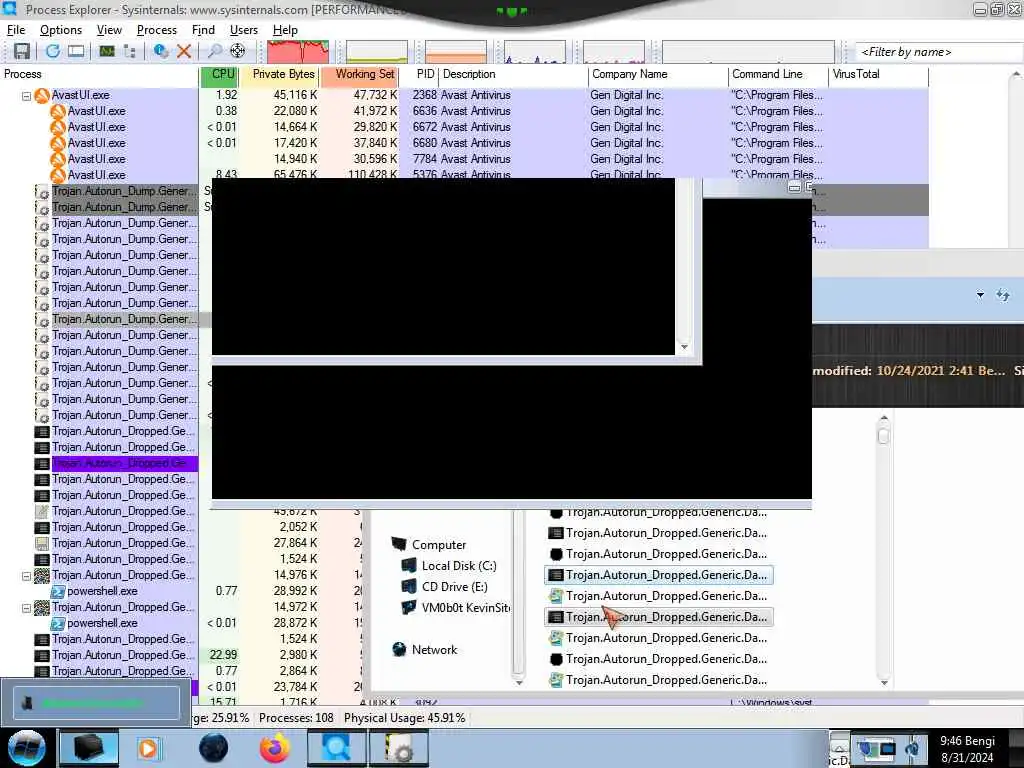Click the Save toolbar icon

[x=22, y=51]
